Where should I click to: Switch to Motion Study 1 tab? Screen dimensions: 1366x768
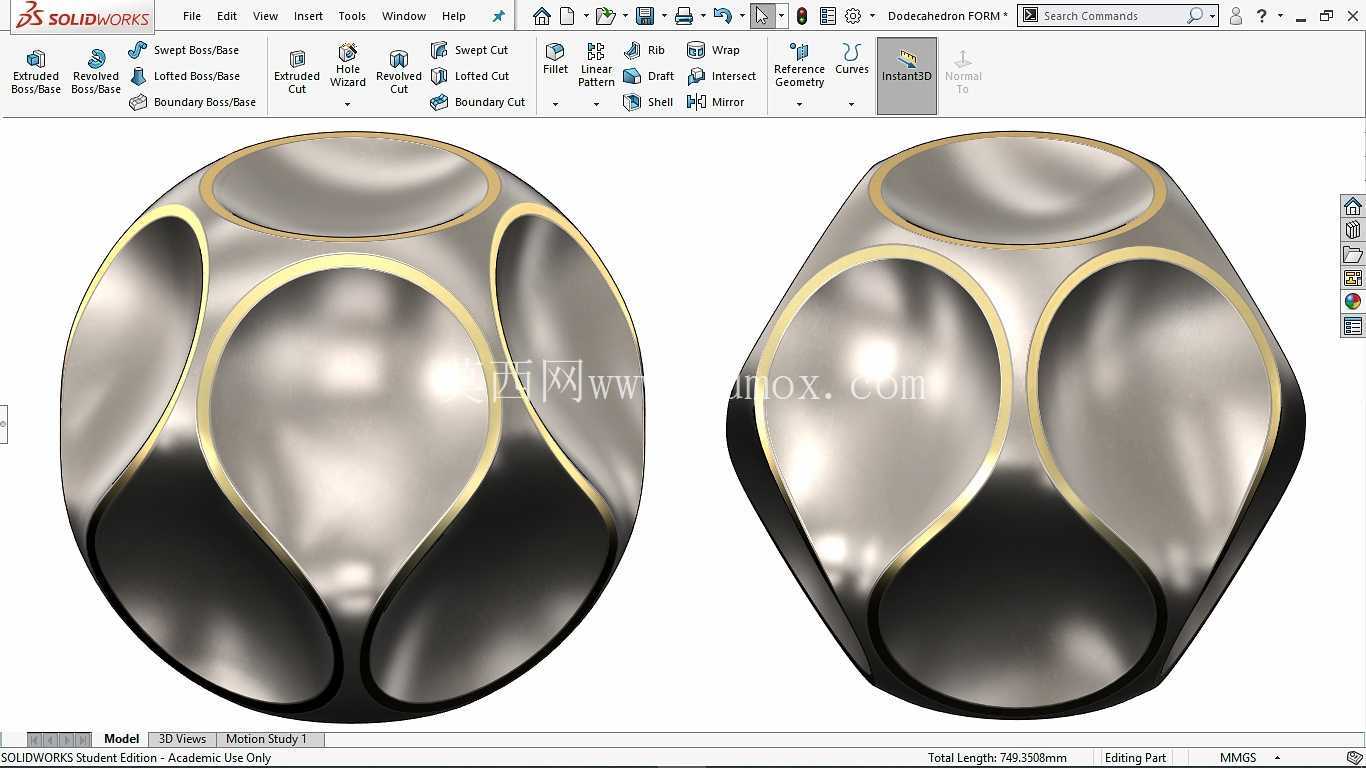coord(266,739)
